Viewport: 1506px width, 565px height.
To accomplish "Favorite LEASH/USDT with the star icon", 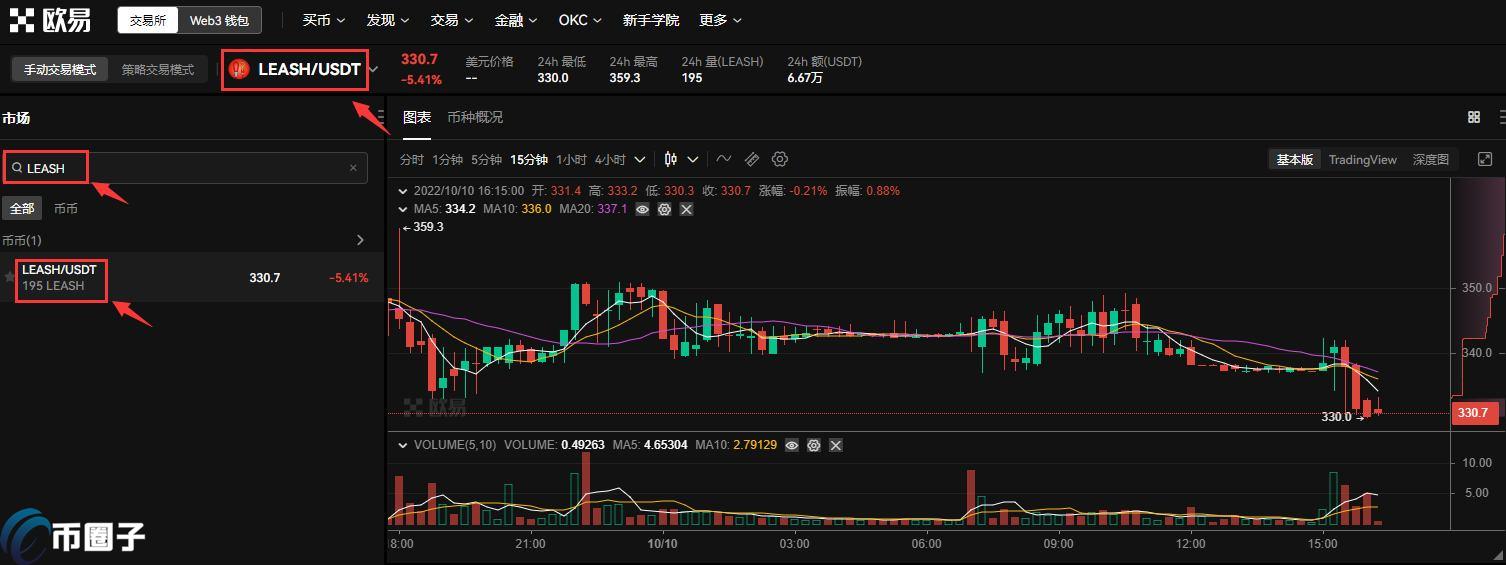I will (x=10, y=277).
